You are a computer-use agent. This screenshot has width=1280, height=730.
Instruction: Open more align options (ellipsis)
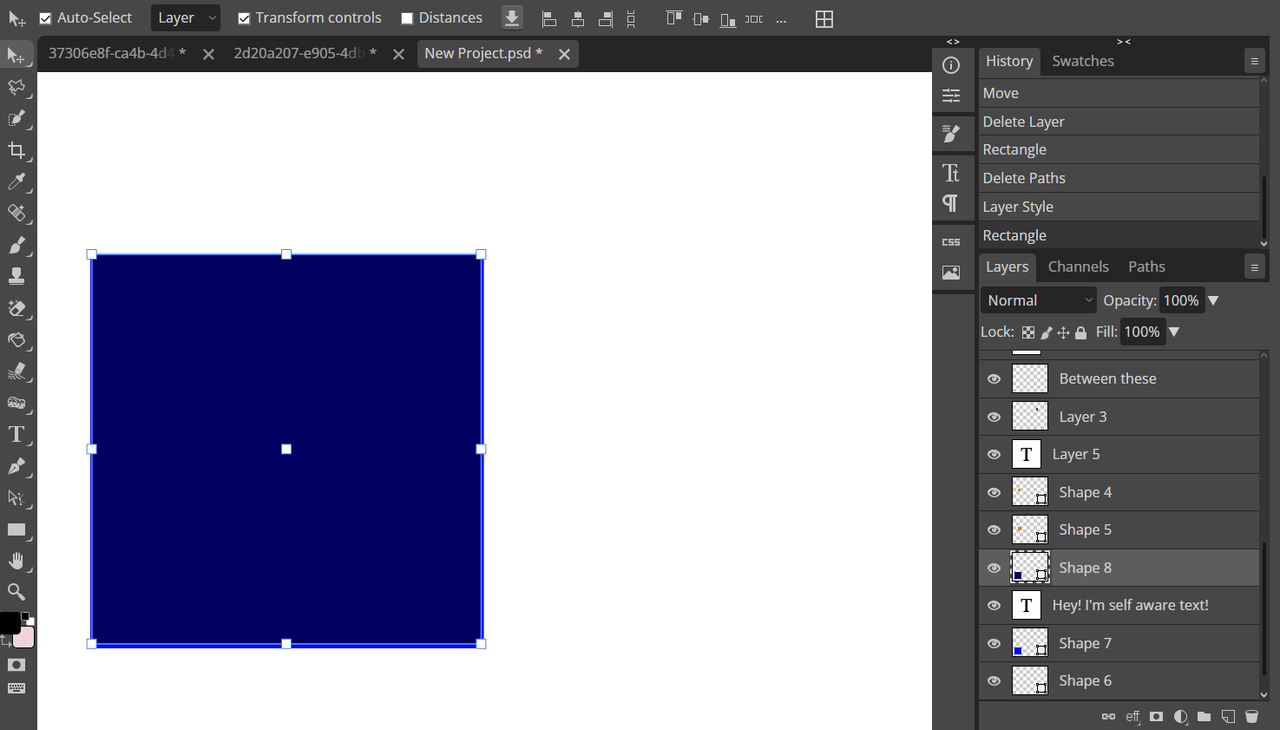pyautogui.click(x=781, y=19)
